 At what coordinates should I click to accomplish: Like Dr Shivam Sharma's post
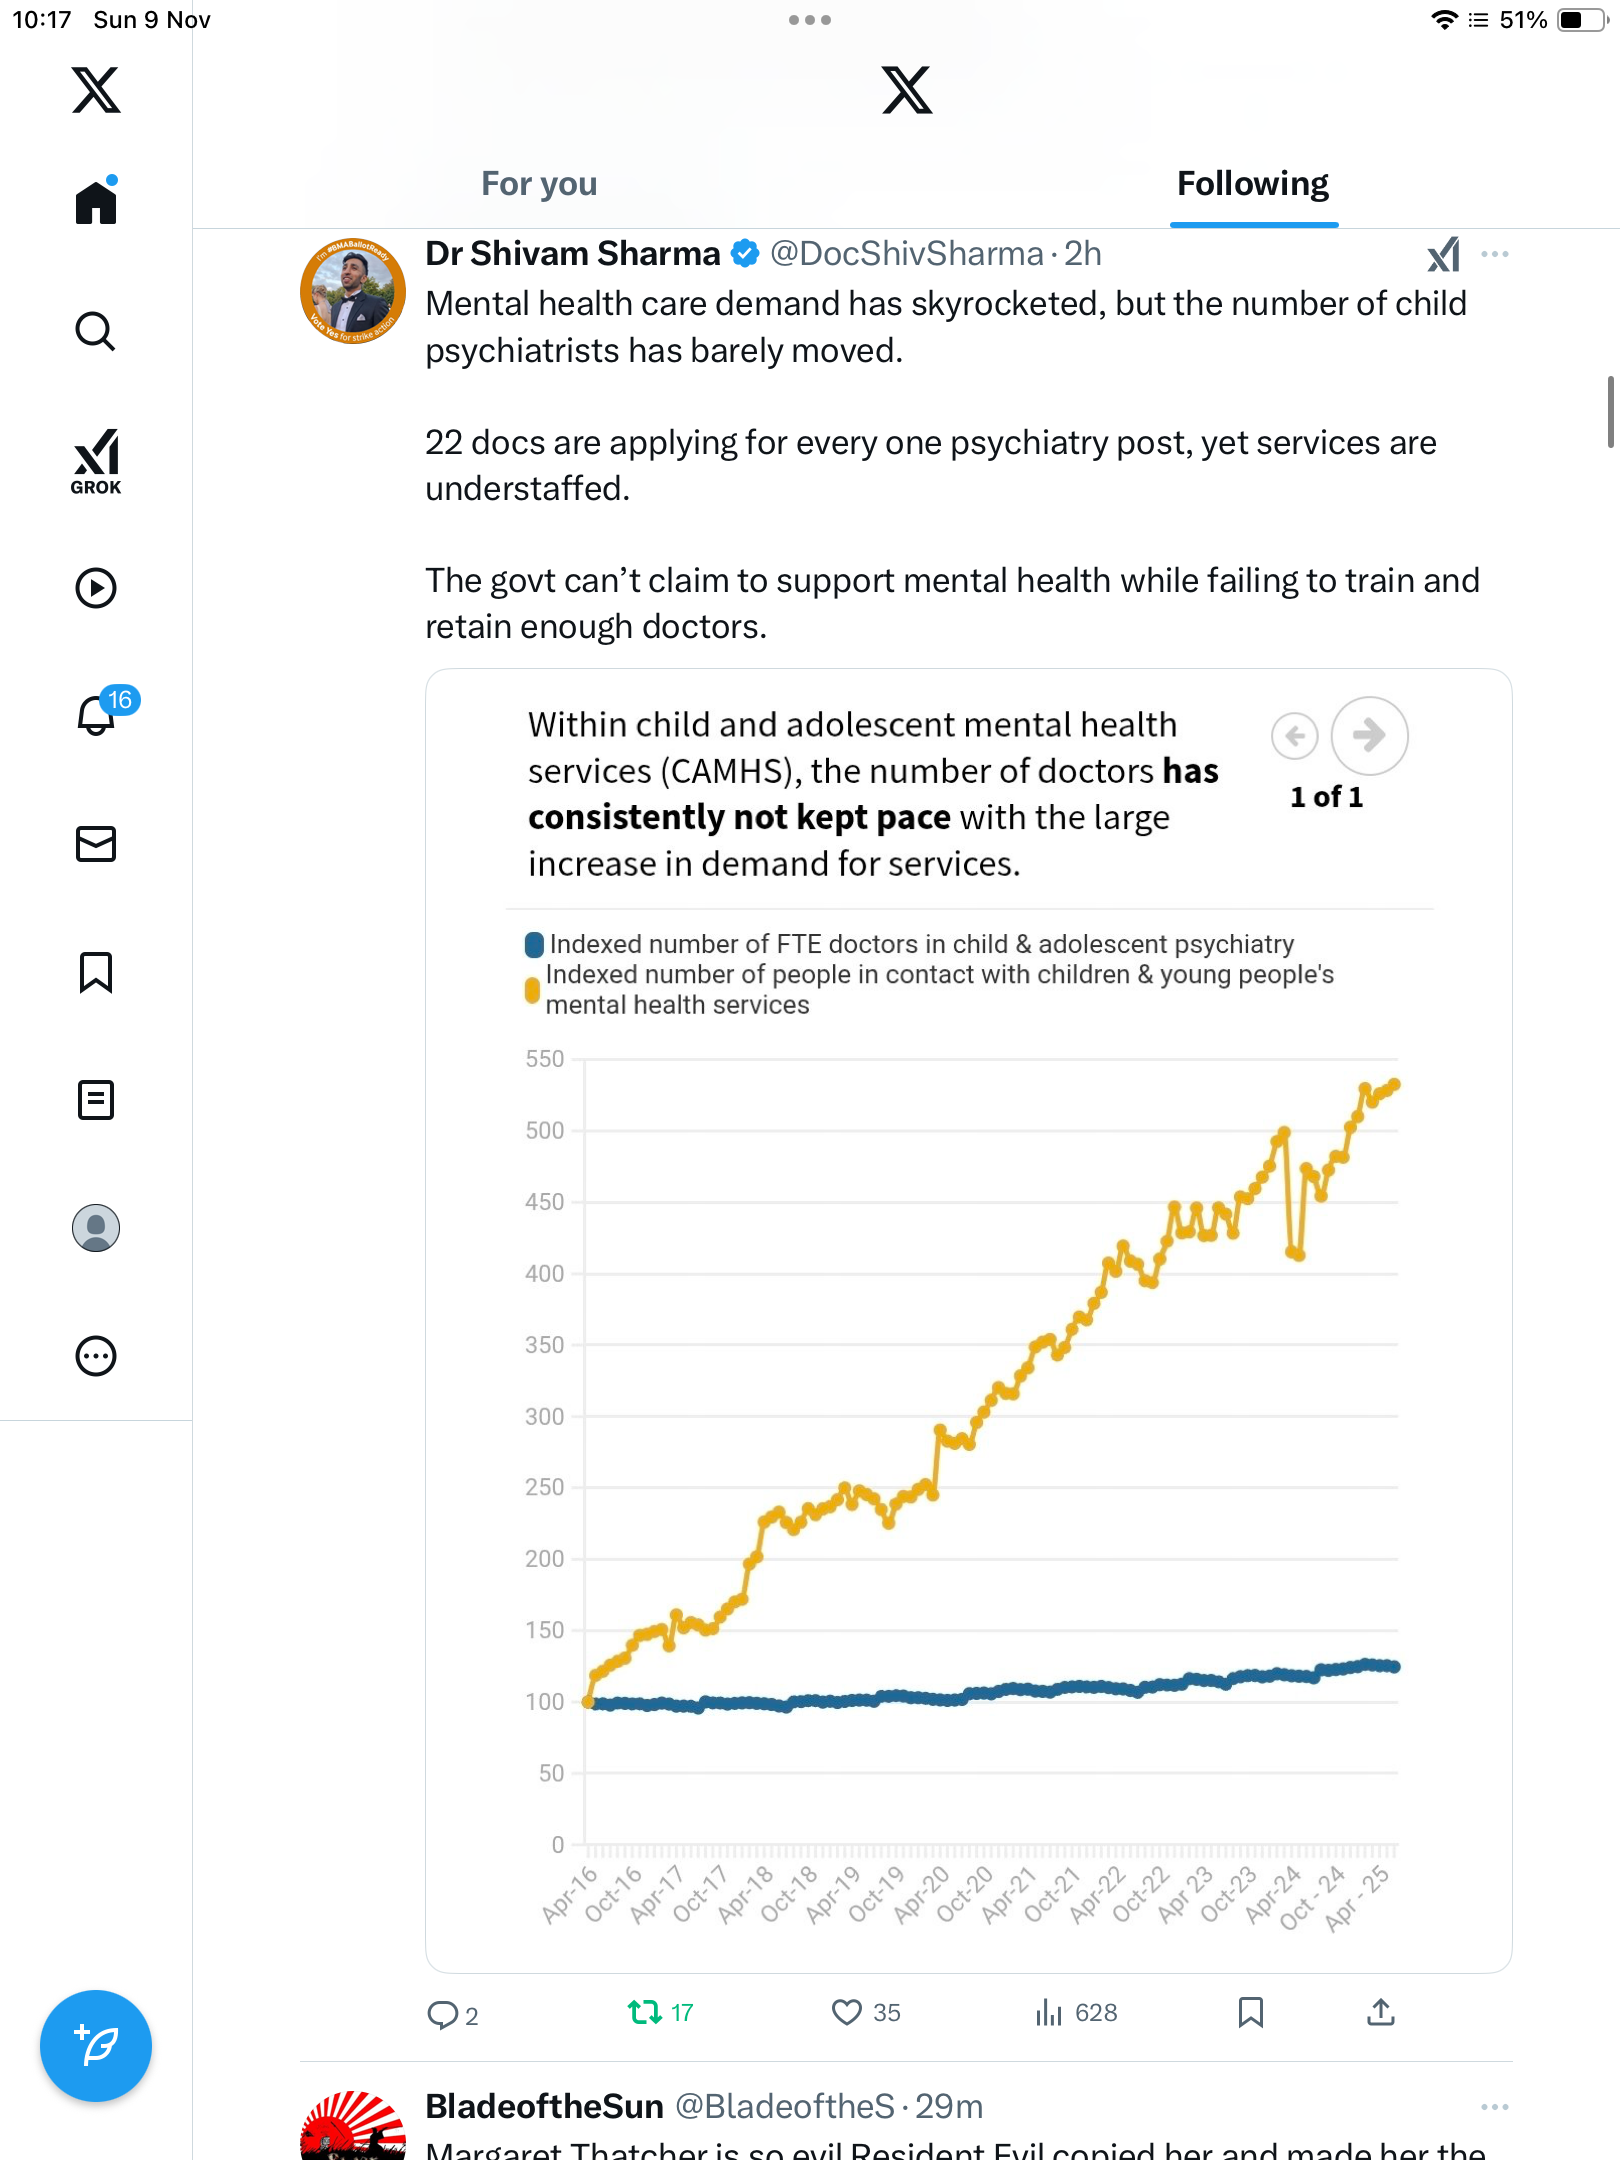[847, 2012]
